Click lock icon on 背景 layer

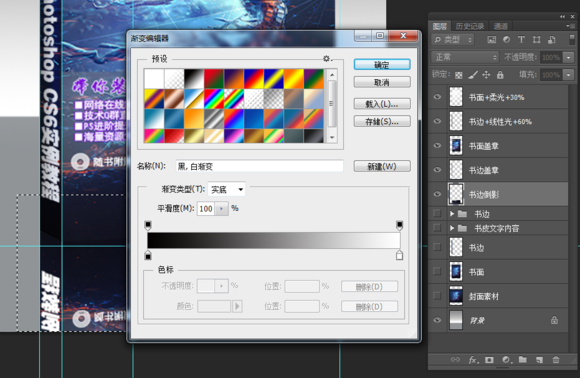554,320
